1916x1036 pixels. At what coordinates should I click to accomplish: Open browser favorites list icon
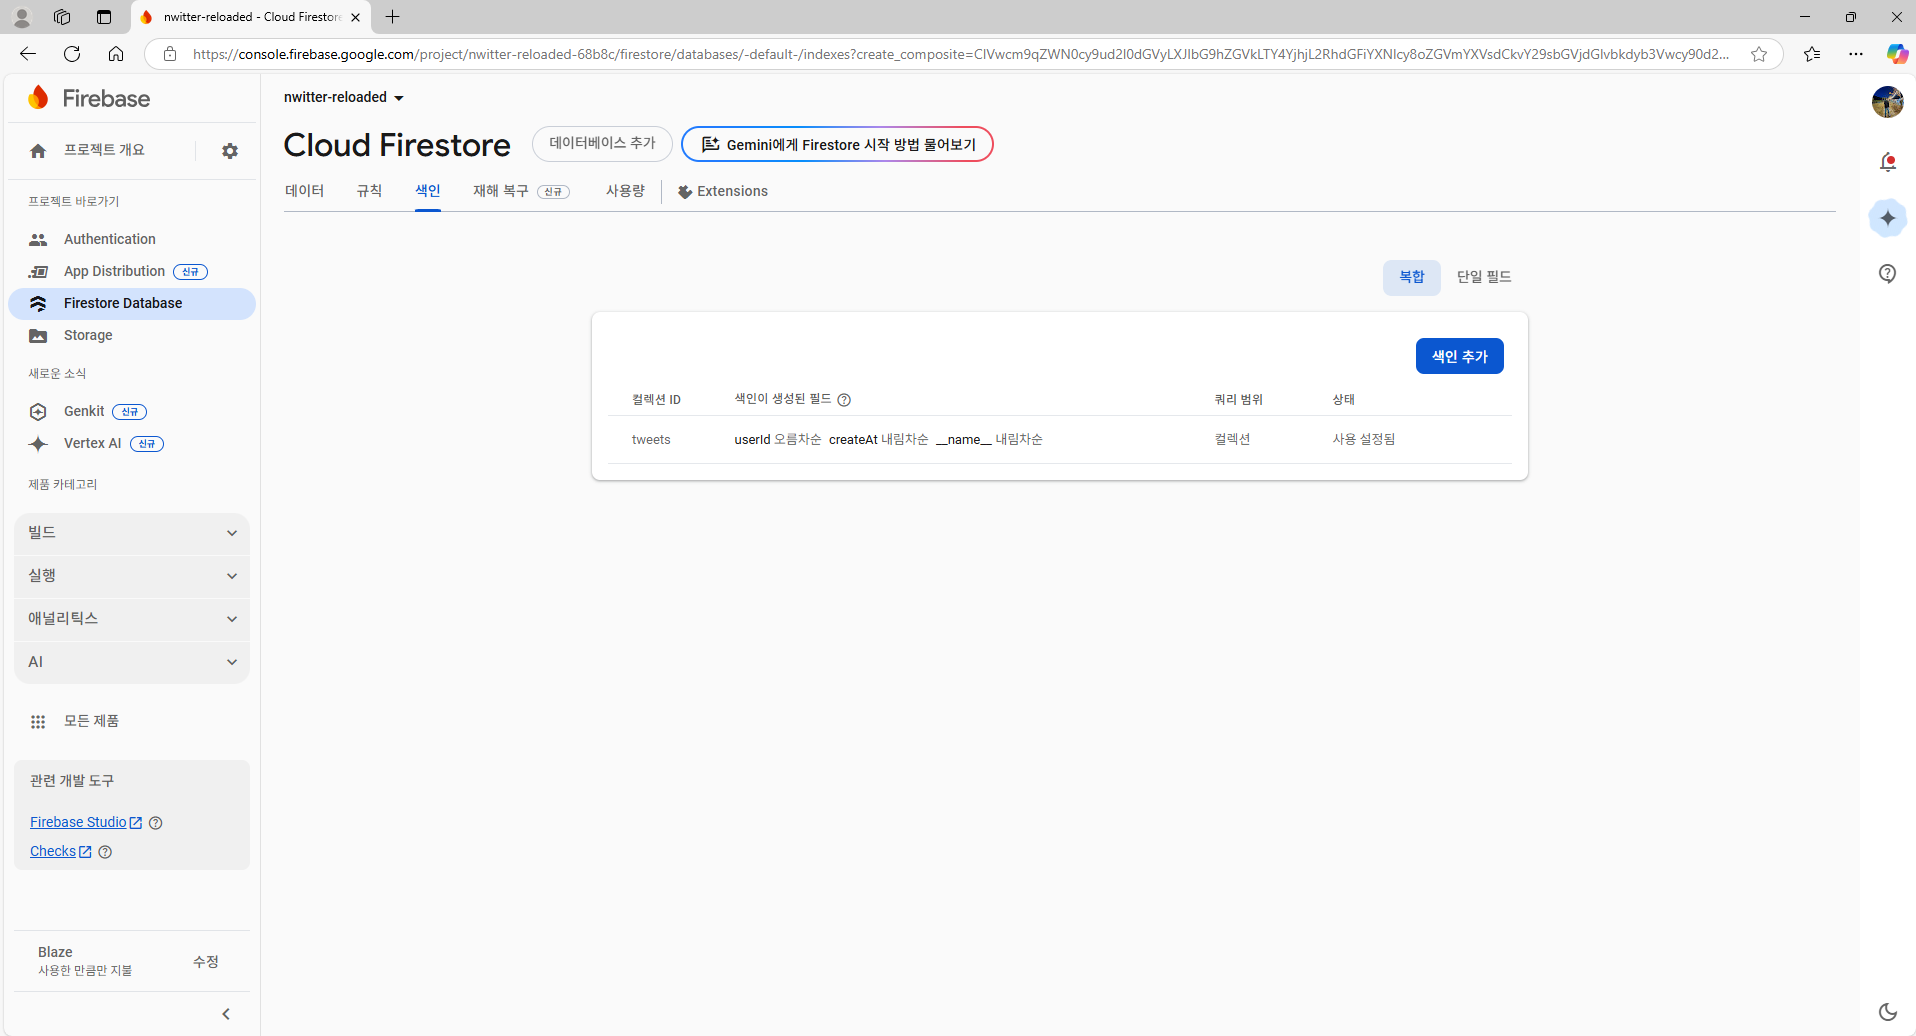coord(1812,54)
